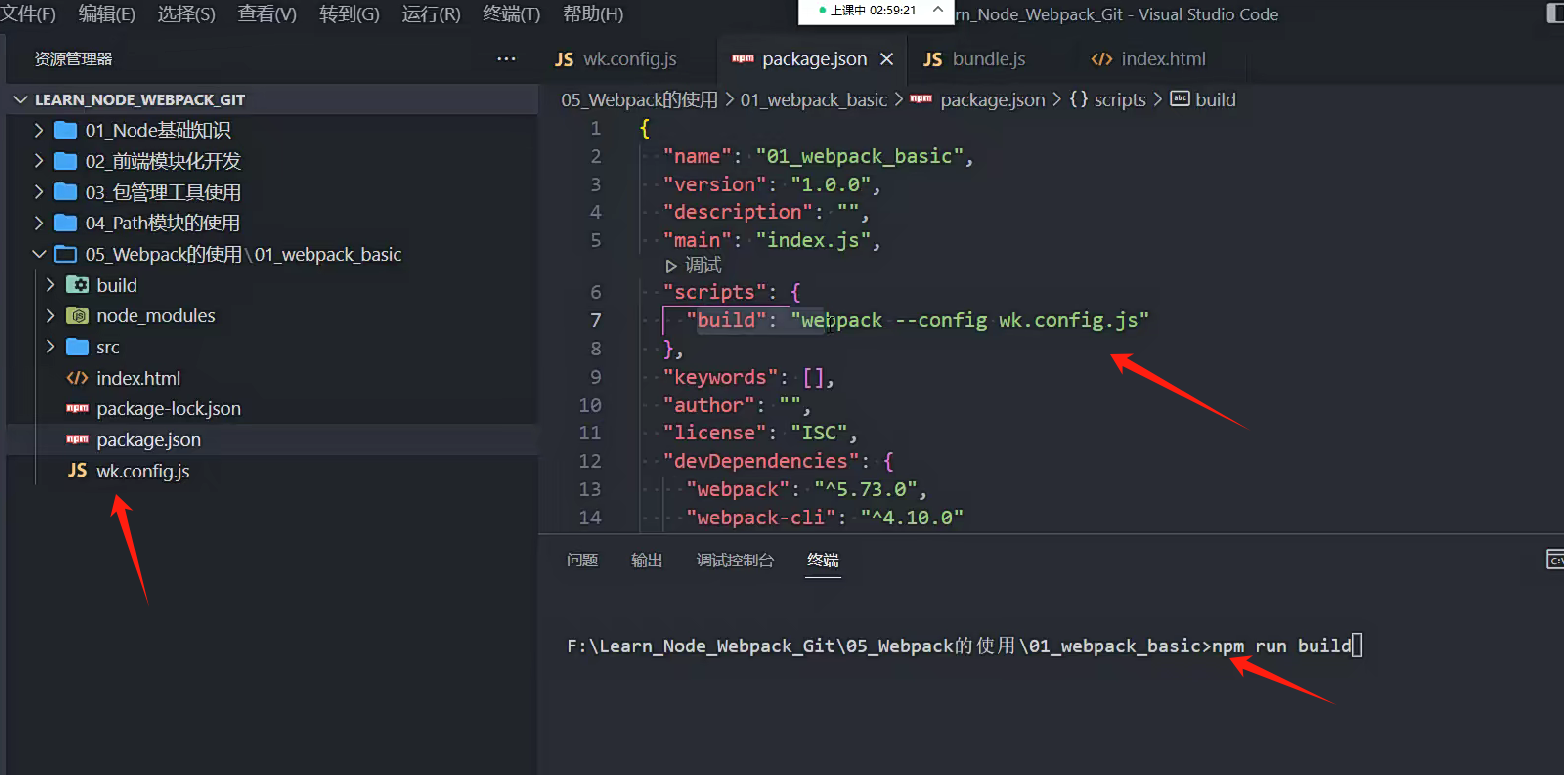Viewport: 1564px width, 775px height.
Task: Open the 帮助(H) menu
Action: tap(593, 14)
